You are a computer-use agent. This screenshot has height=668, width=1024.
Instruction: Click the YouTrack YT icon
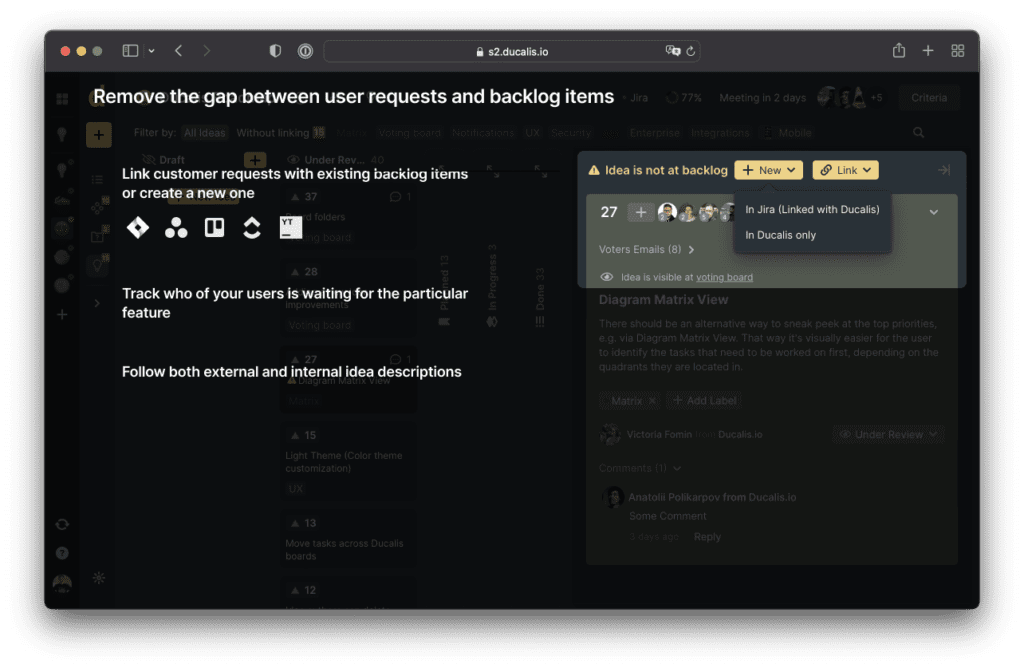pyautogui.click(x=290, y=228)
